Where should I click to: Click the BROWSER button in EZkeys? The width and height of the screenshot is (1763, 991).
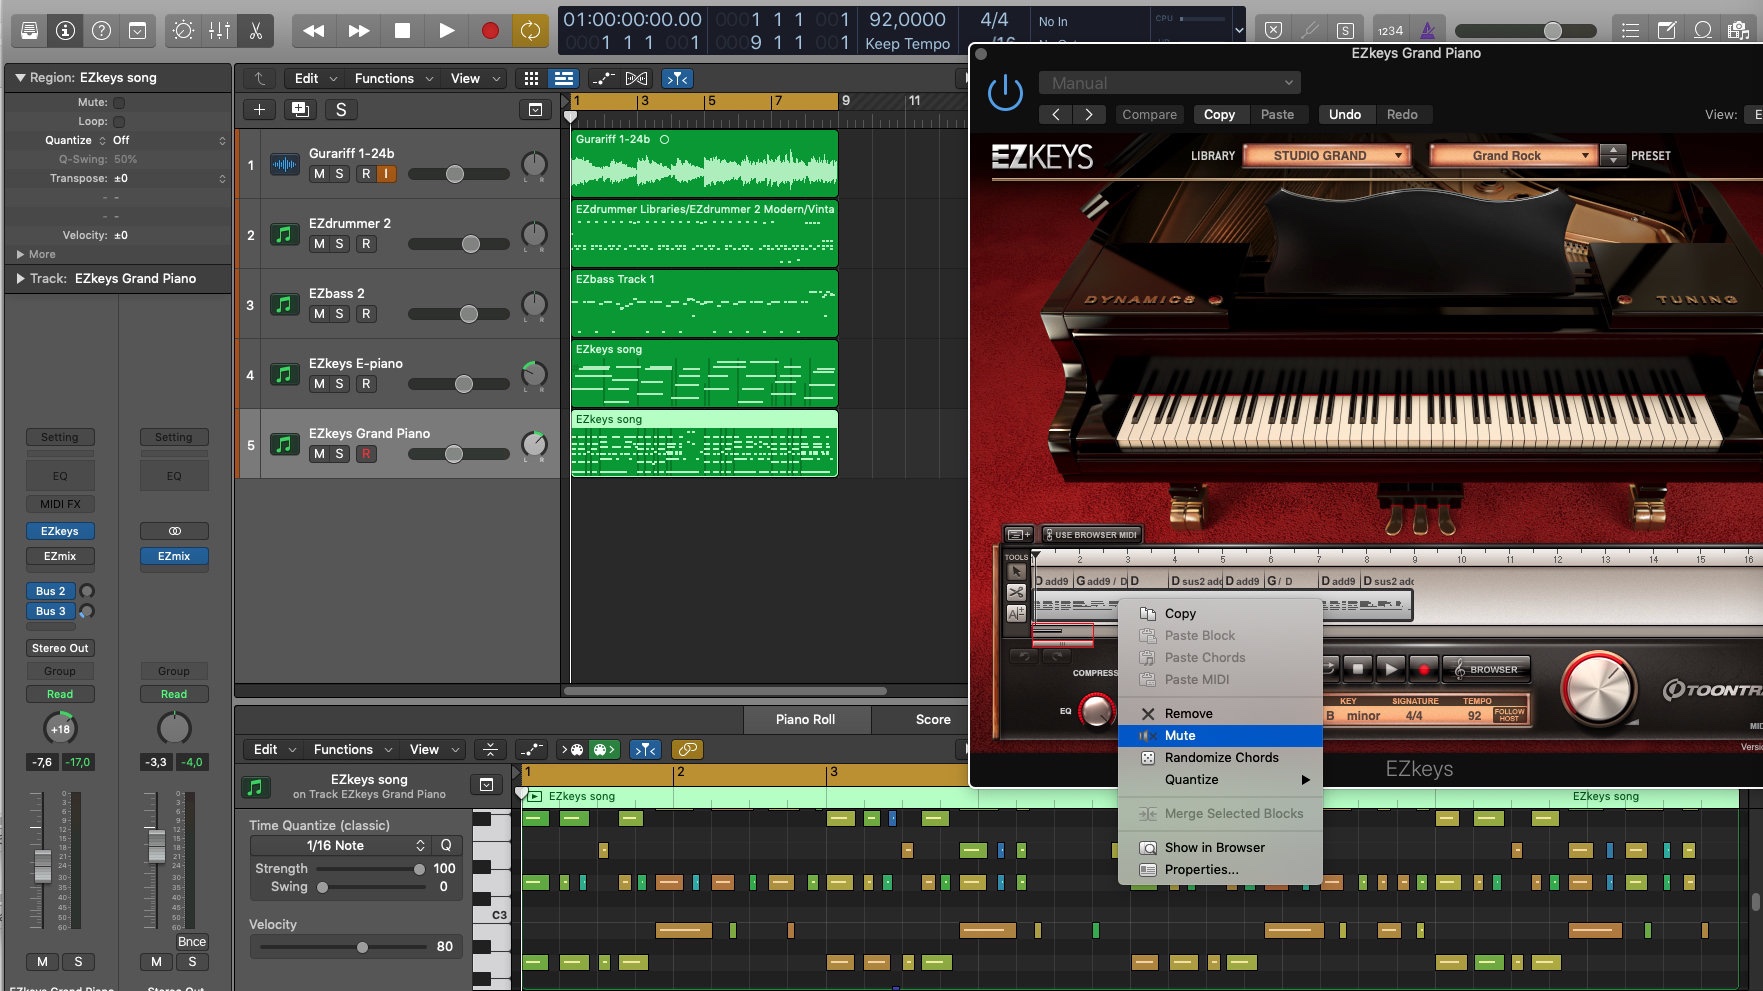(1485, 670)
